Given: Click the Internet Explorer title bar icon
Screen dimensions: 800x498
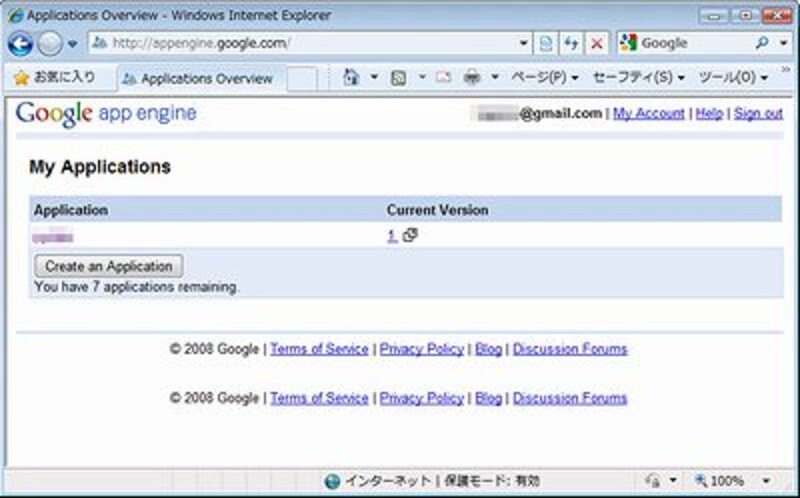Looking at the screenshot, I should pyautogui.click(x=15, y=16).
